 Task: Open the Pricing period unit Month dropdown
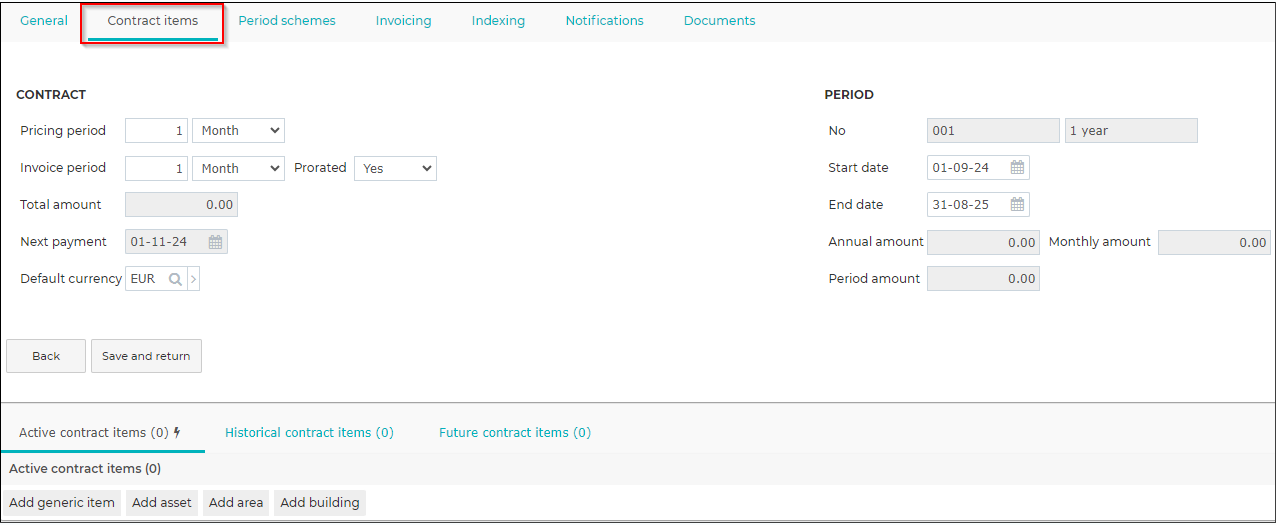click(x=238, y=131)
